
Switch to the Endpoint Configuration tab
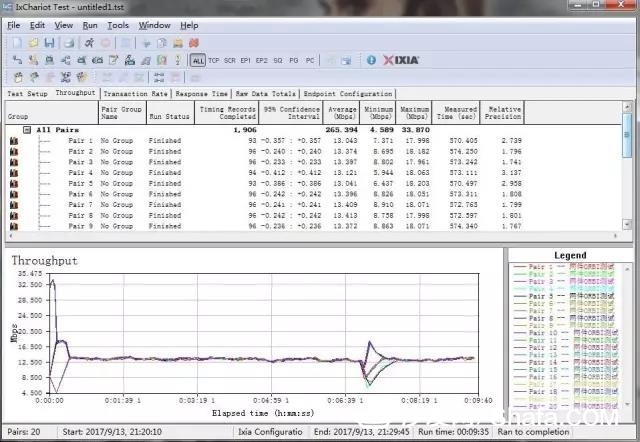348,93
